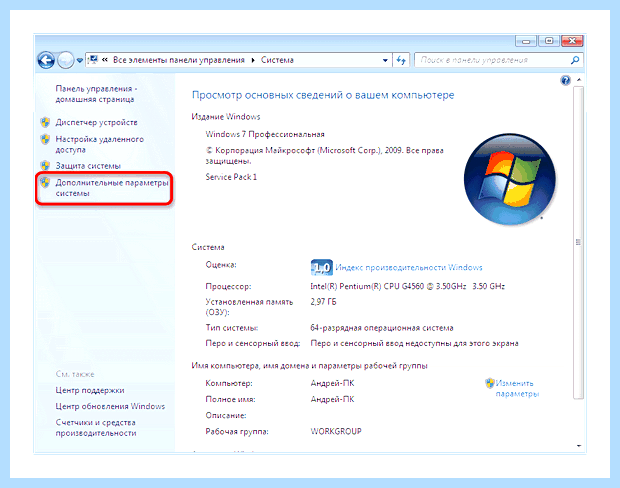Click the scrollbar up arrow
Image resolution: width=620 pixels, height=488 pixels.
[x=578, y=80]
